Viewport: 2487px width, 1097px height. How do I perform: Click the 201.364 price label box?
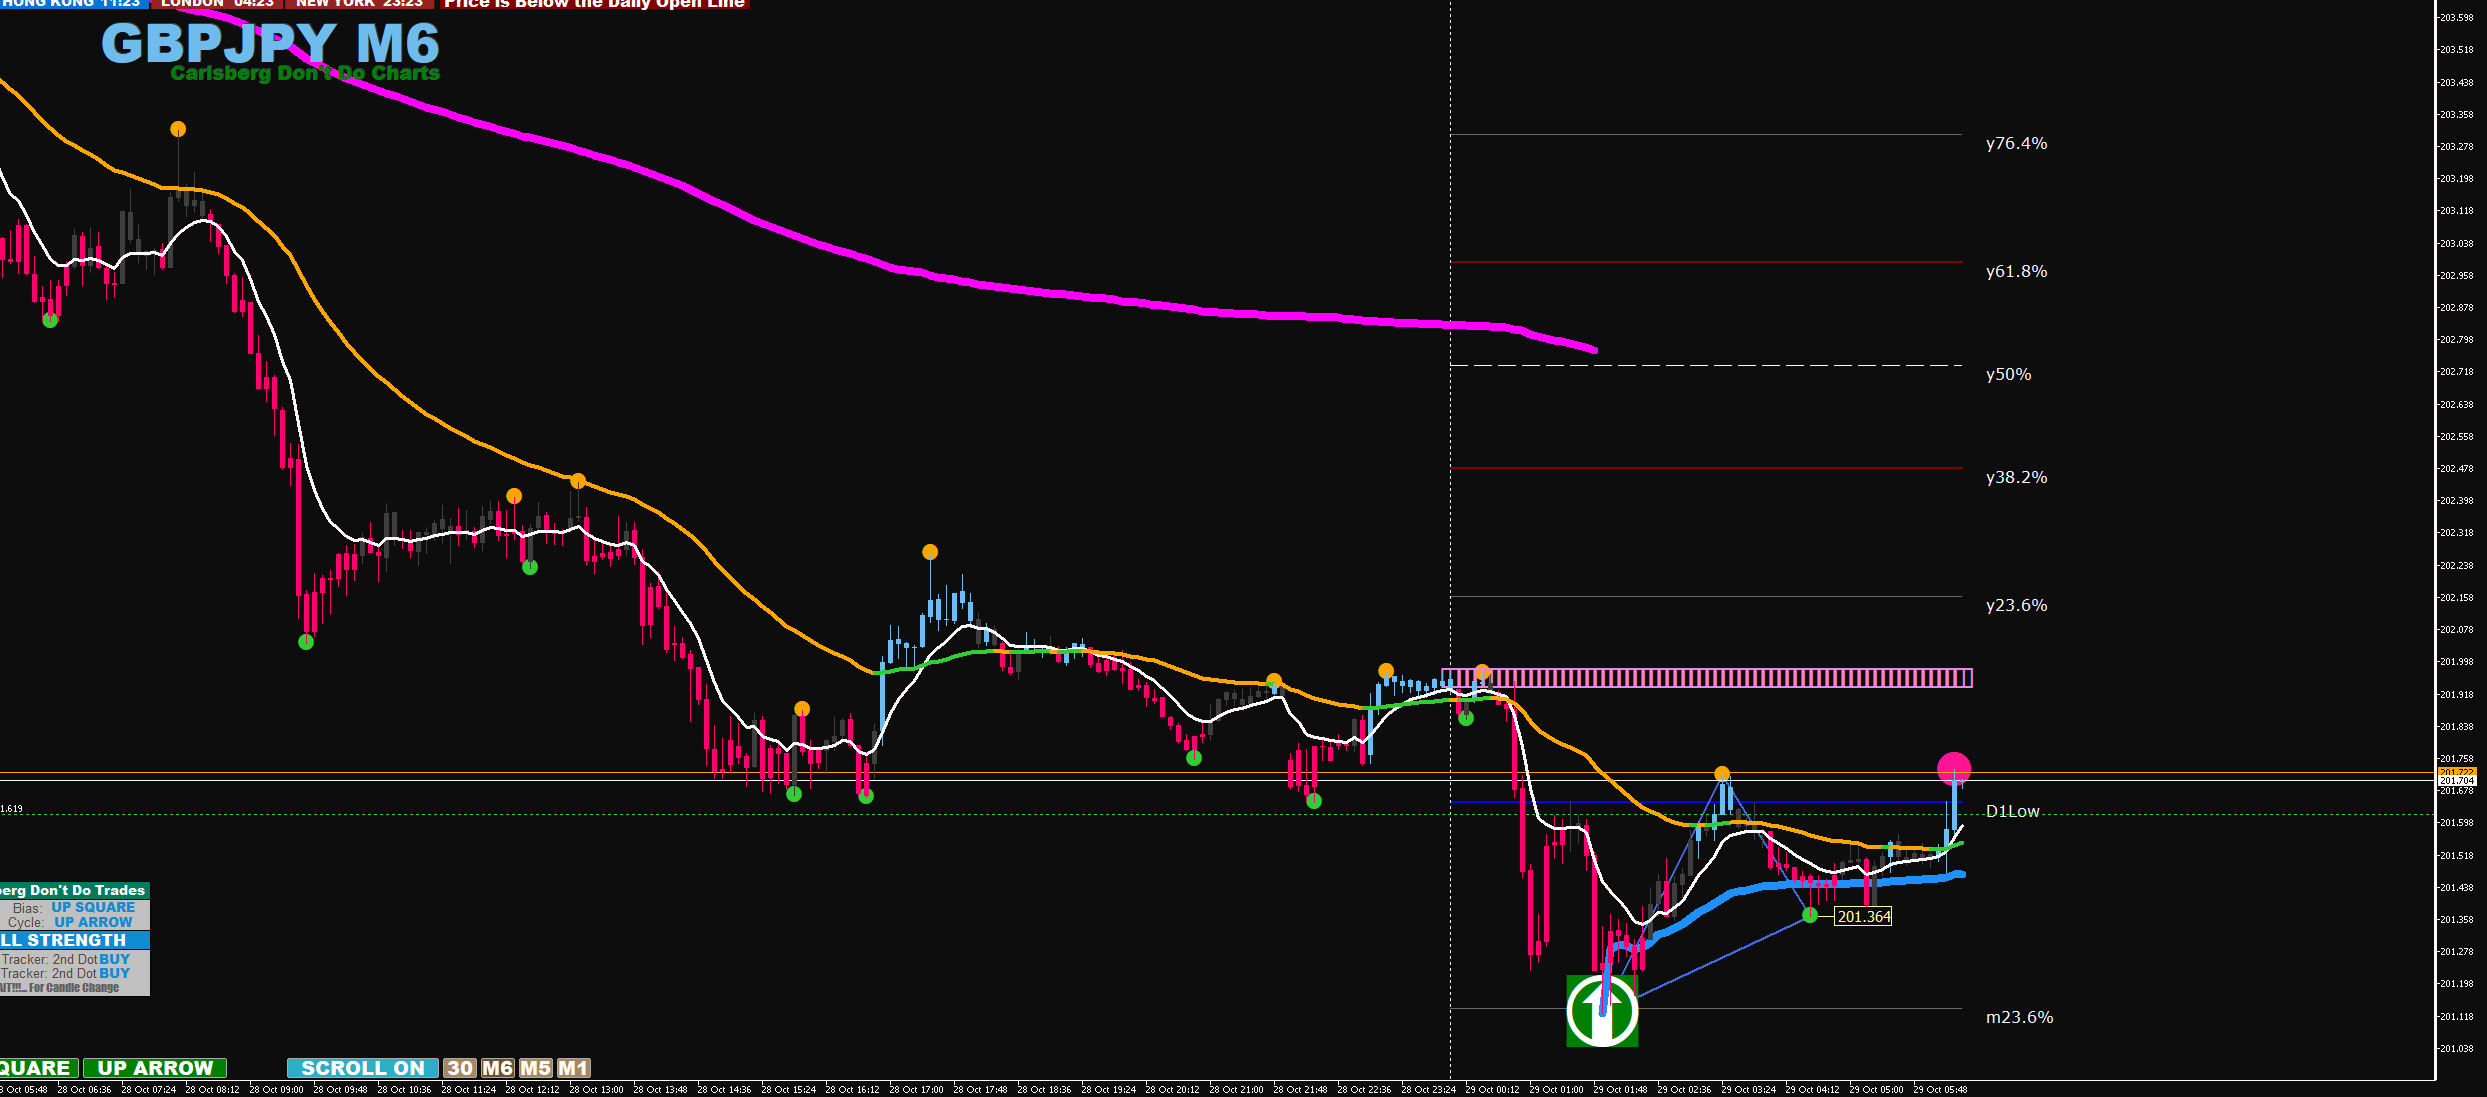[x=1864, y=916]
